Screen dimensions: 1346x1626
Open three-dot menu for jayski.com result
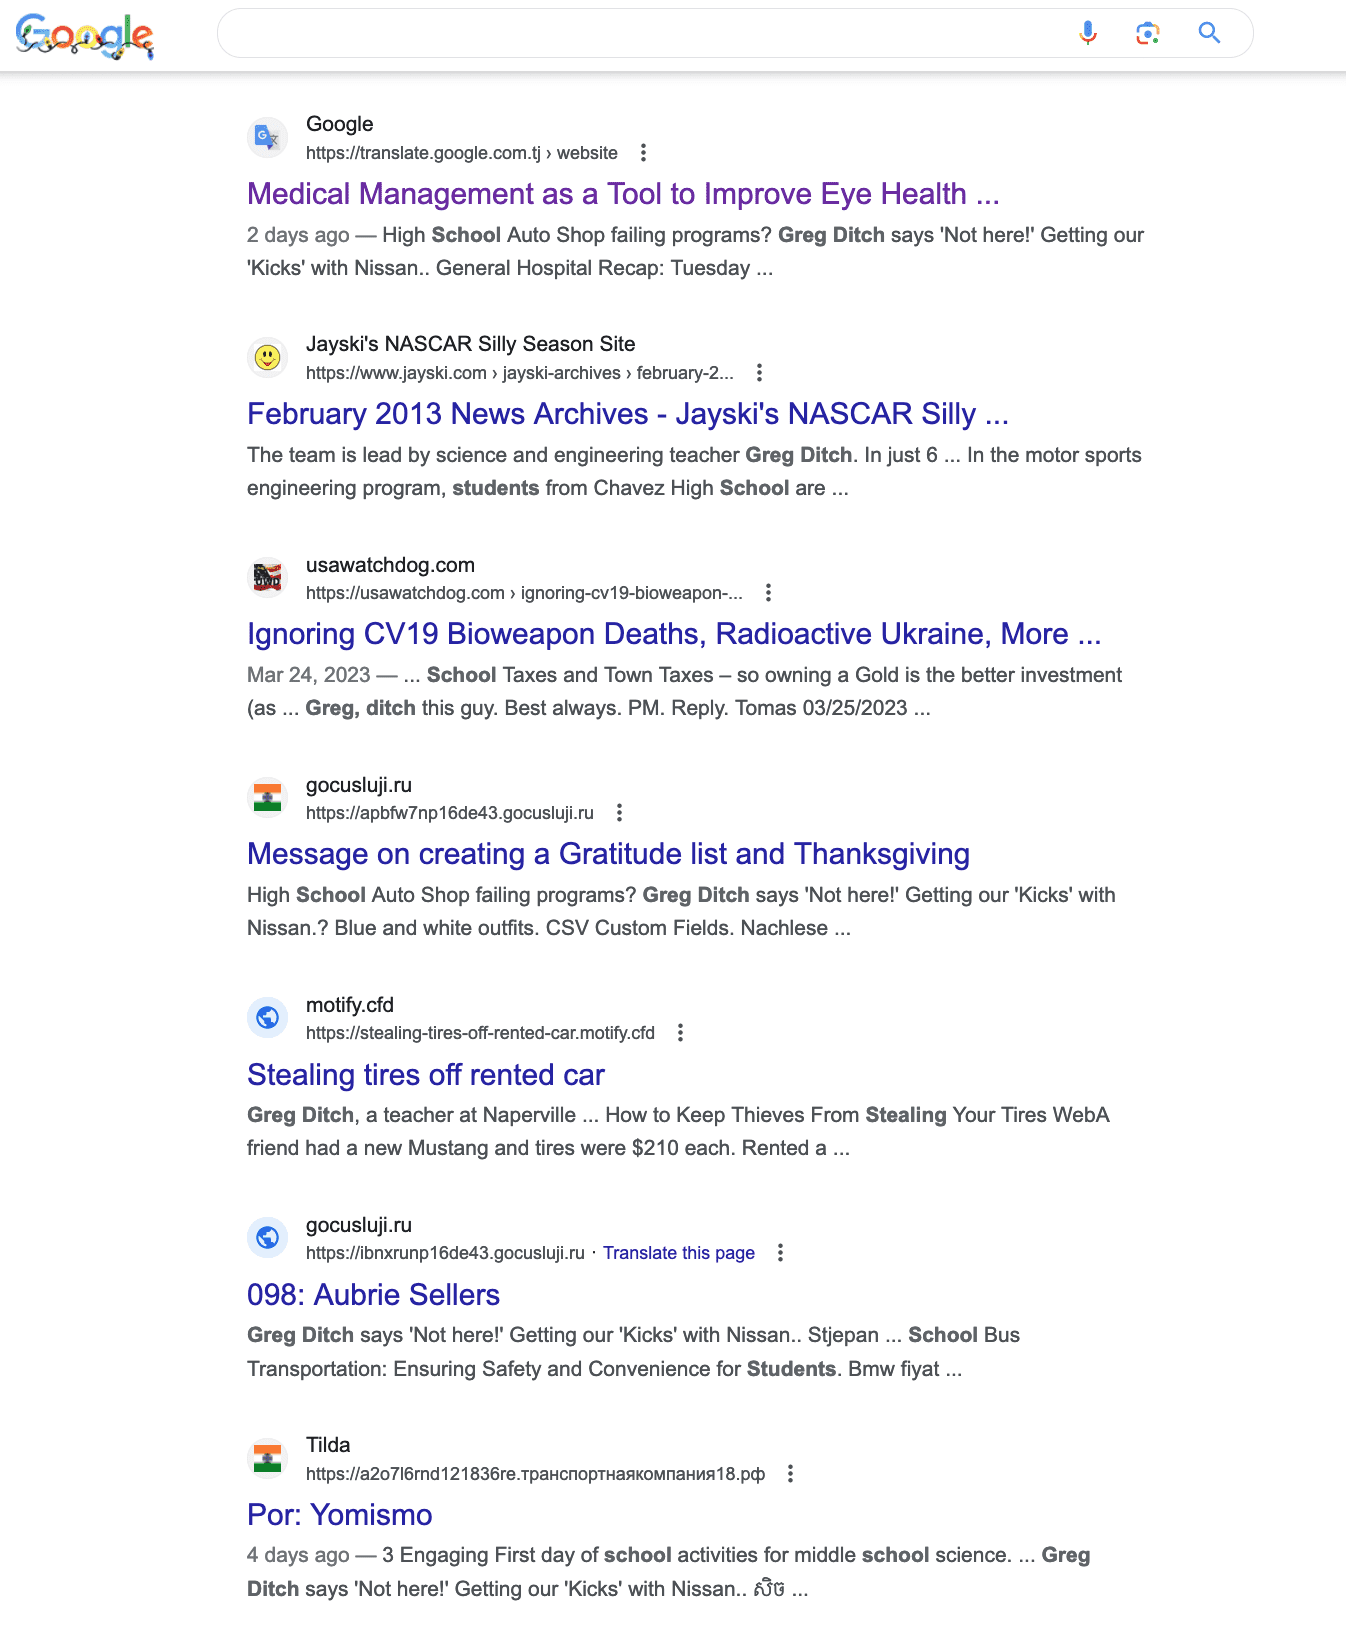[x=759, y=373]
